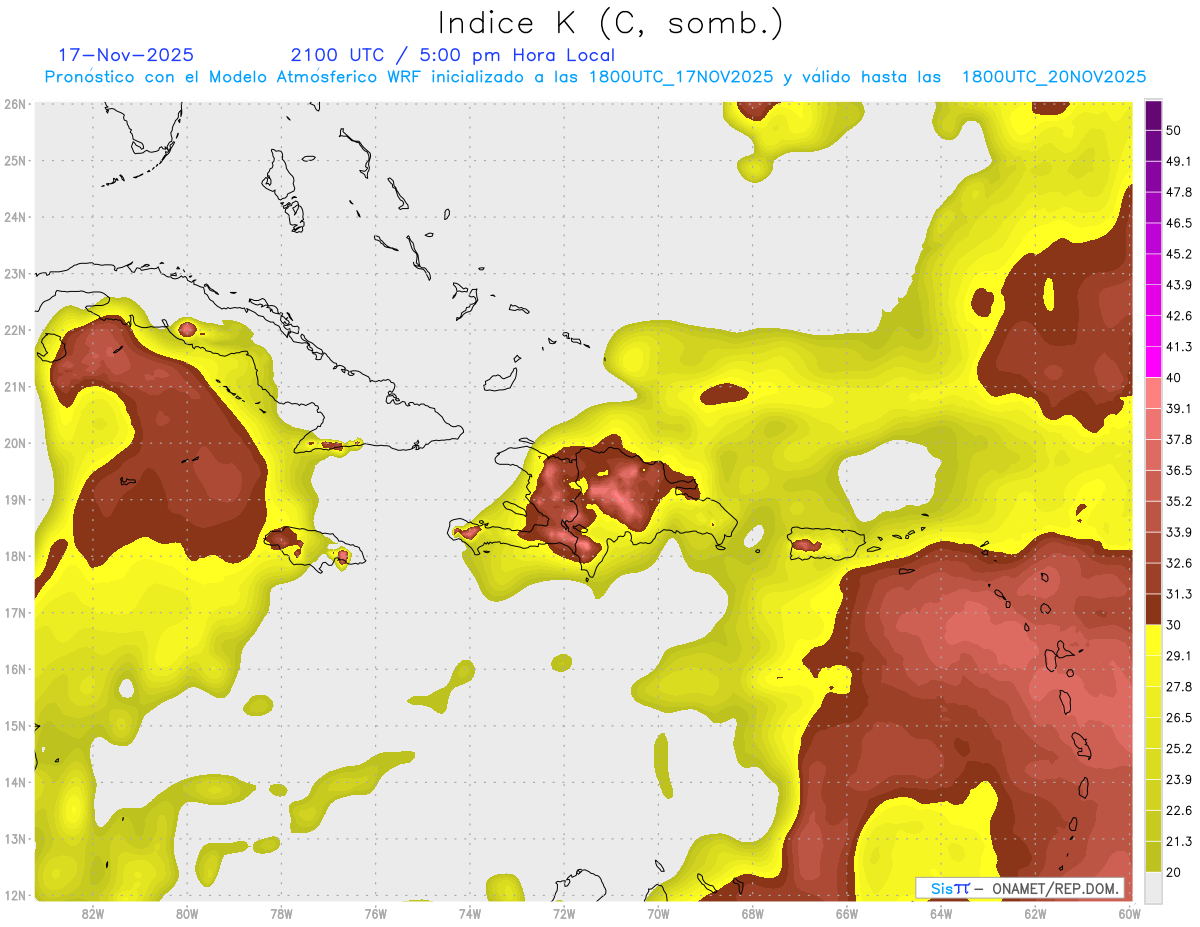
Task: Click the 23N latitude label
Action: click(x=15, y=274)
